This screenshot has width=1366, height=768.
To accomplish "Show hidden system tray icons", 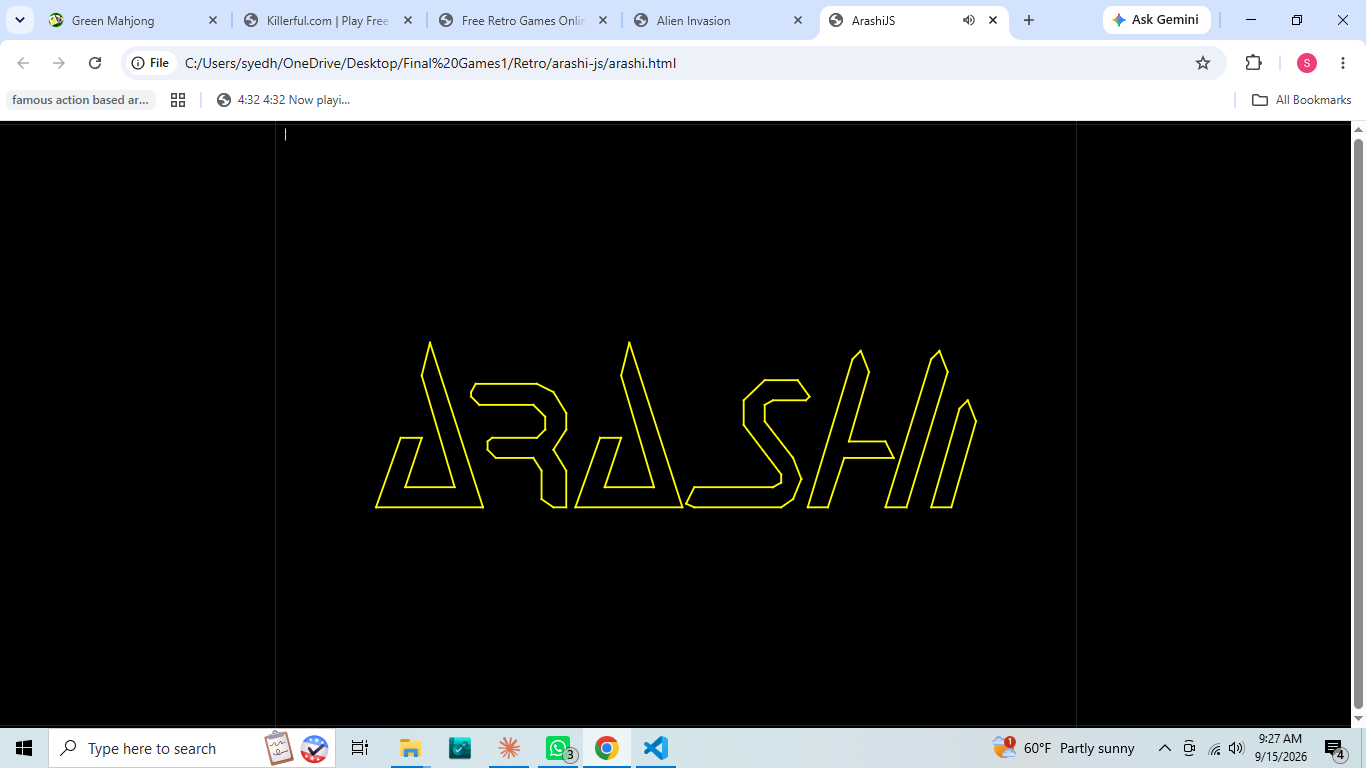I will point(1164,748).
